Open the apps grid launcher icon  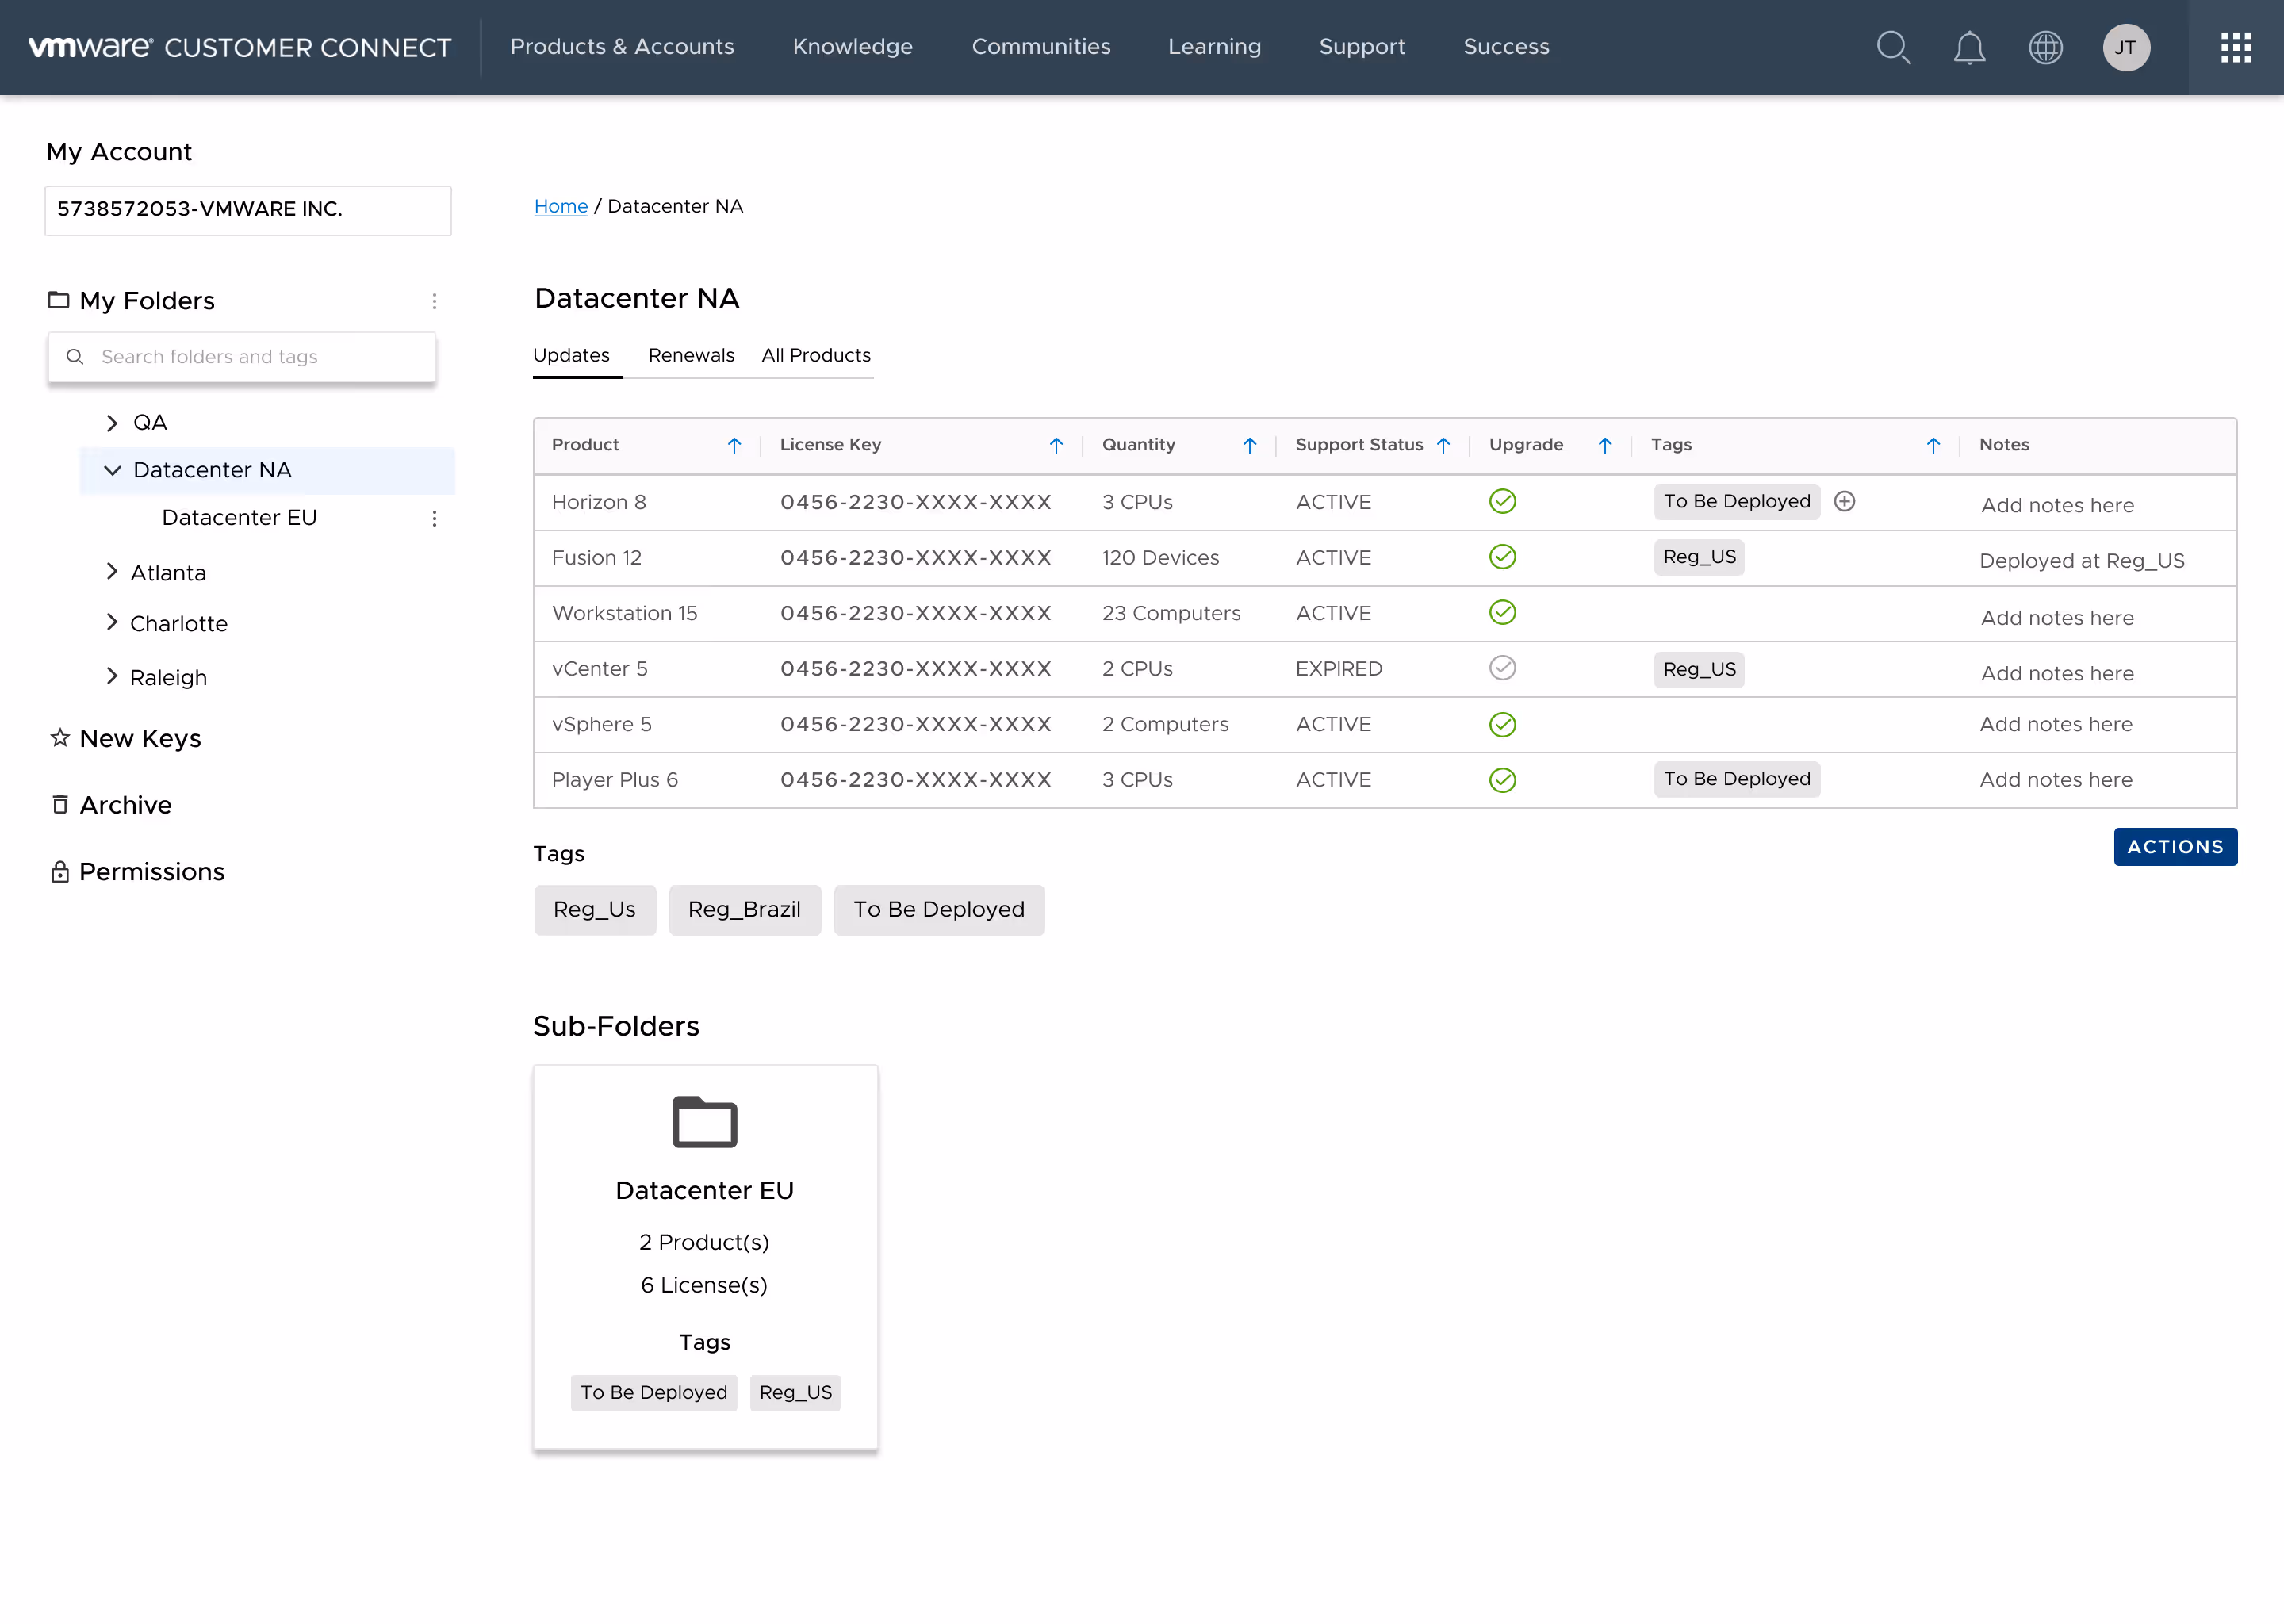pos(2235,47)
